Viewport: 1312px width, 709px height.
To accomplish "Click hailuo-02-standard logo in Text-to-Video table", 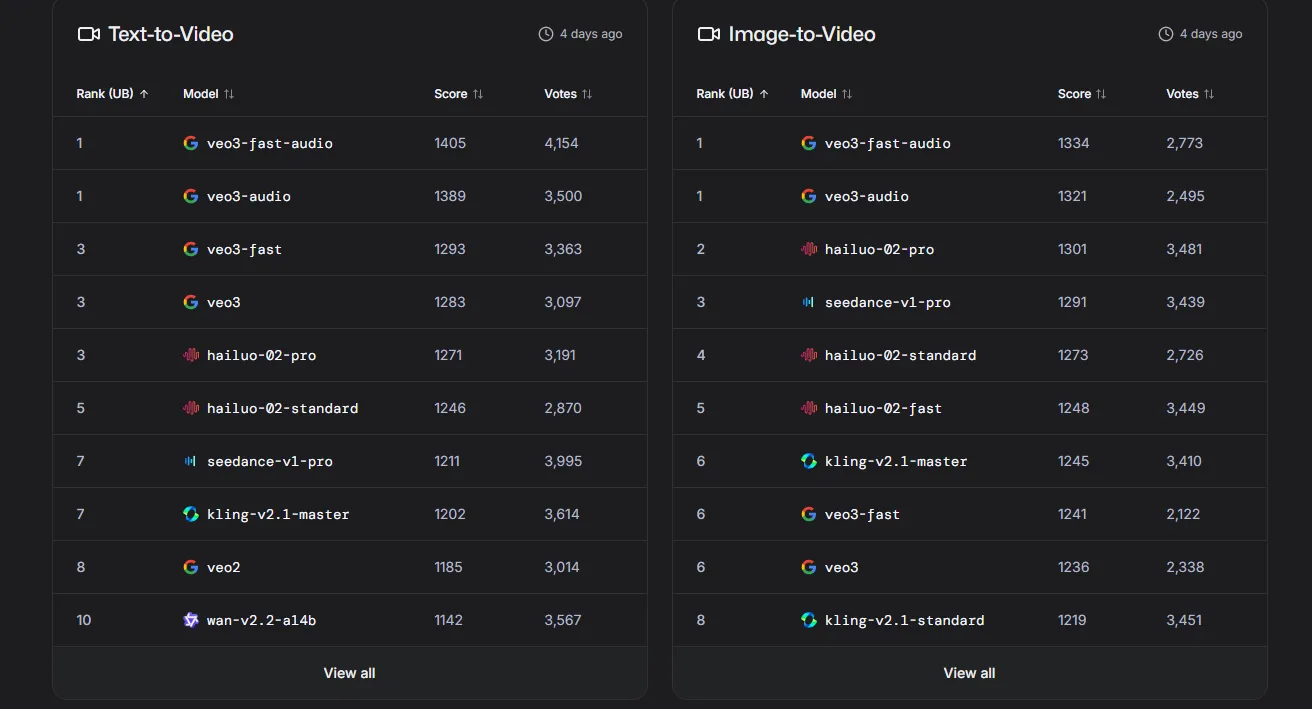I will pyautogui.click(x=191, y=408).
